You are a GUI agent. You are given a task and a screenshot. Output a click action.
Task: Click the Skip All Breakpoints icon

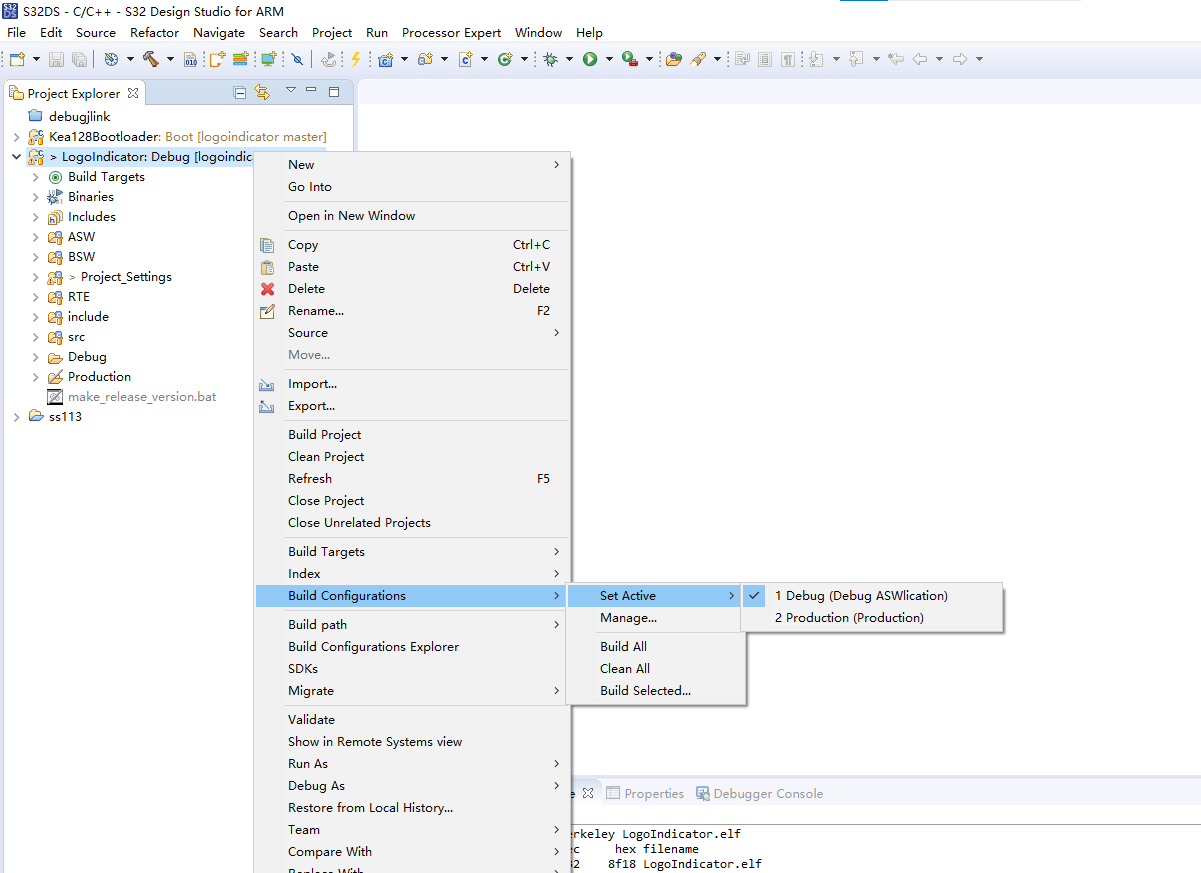pyautogui.click(x=299, y=59)
